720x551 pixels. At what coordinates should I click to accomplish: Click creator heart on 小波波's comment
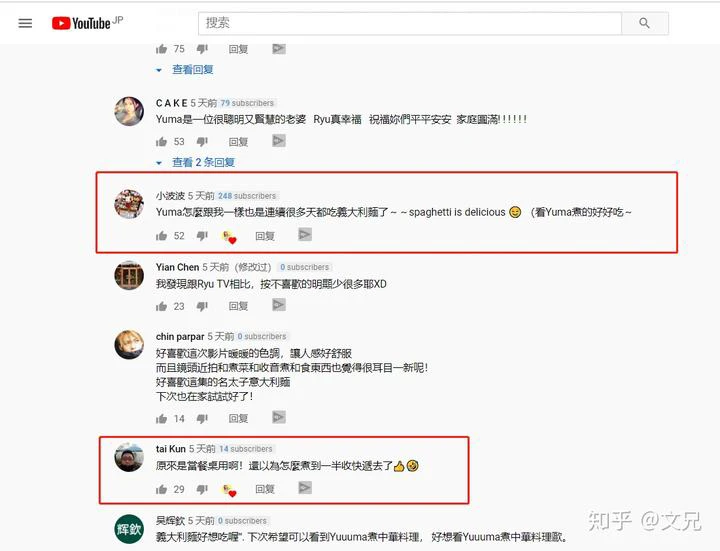coord(230,237)
